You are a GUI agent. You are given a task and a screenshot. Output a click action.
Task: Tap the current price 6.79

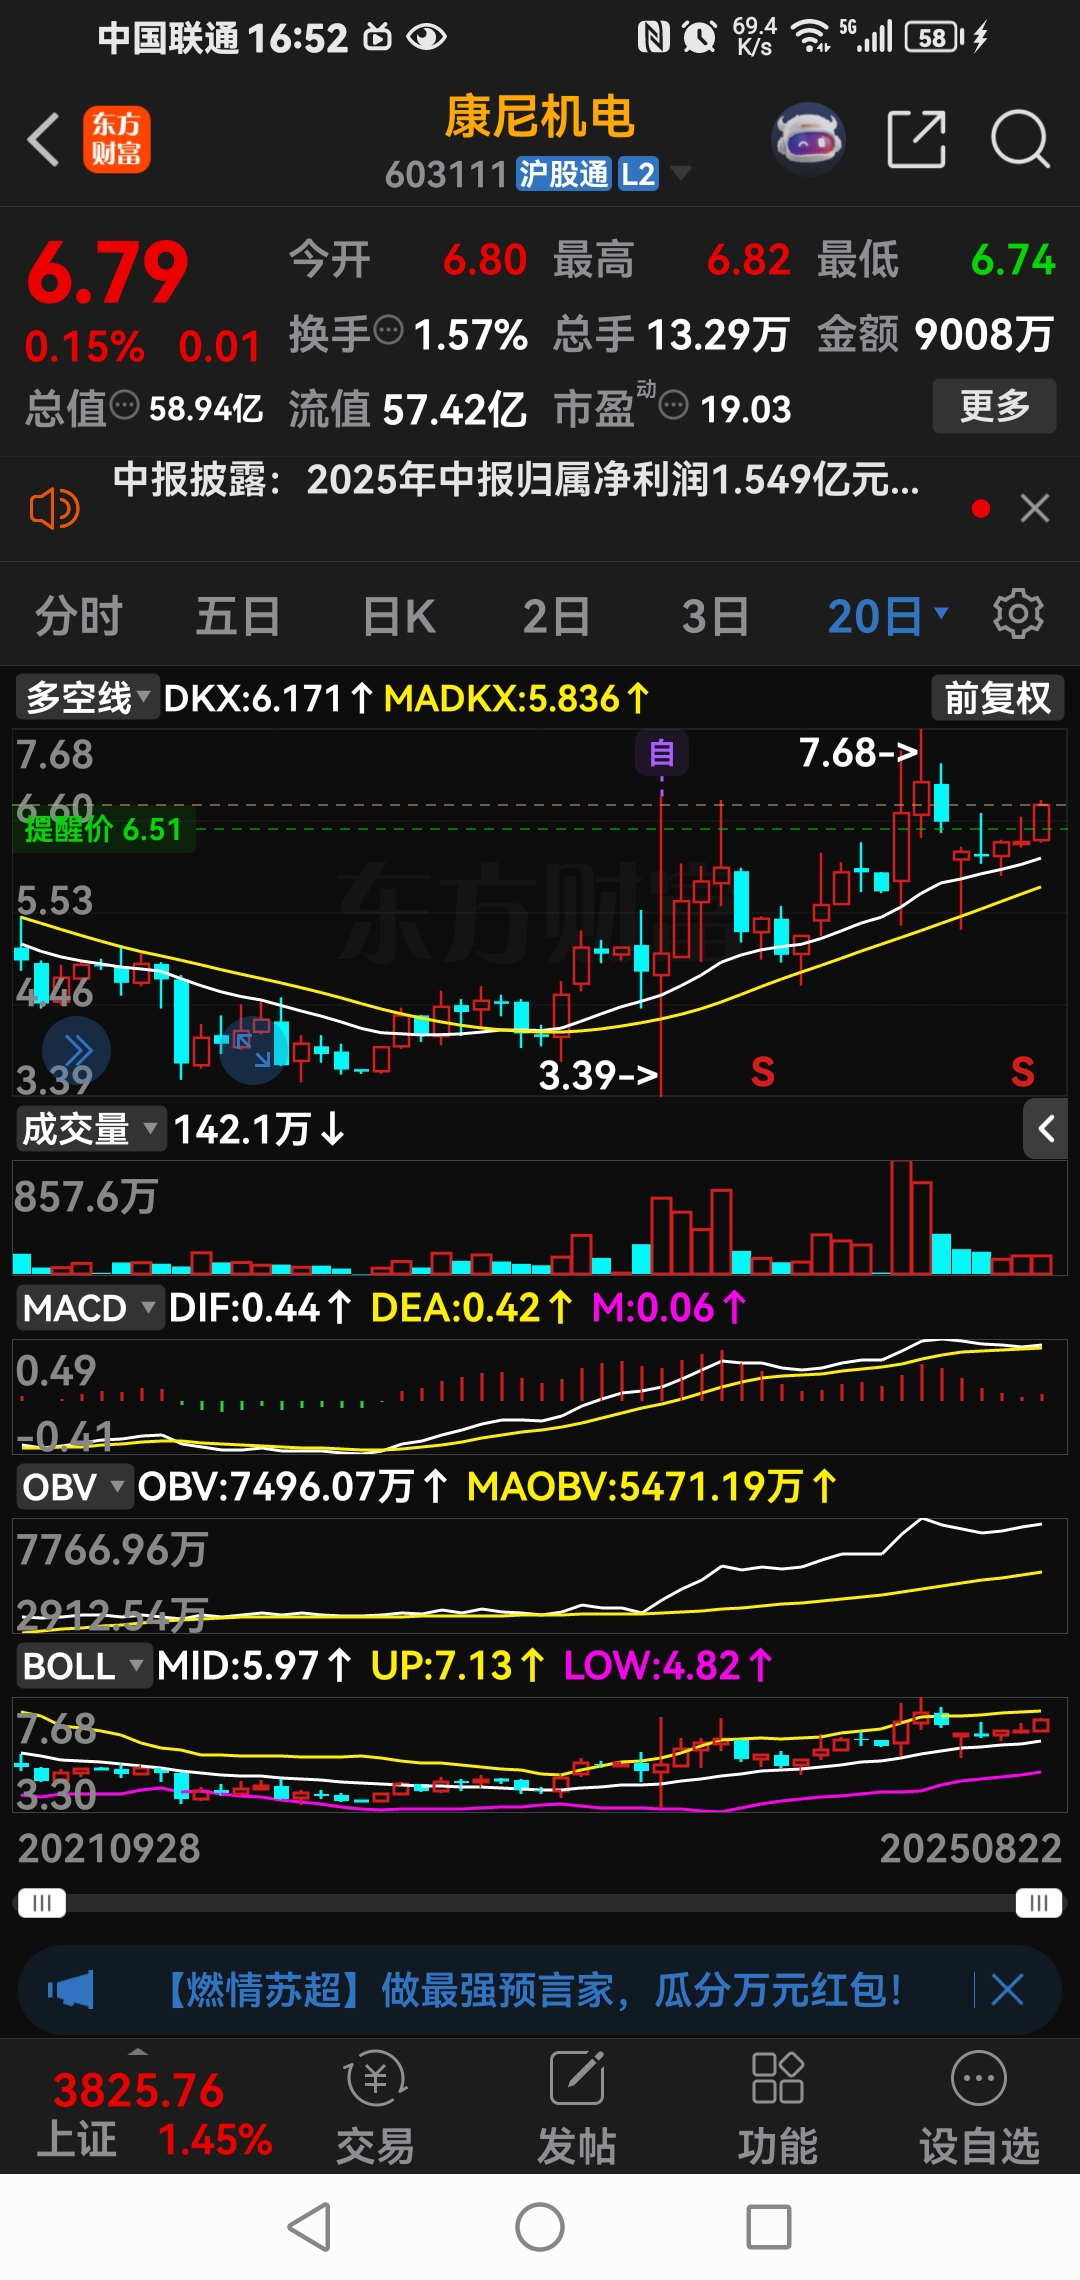pyautogui.click(x=107, y=272)
